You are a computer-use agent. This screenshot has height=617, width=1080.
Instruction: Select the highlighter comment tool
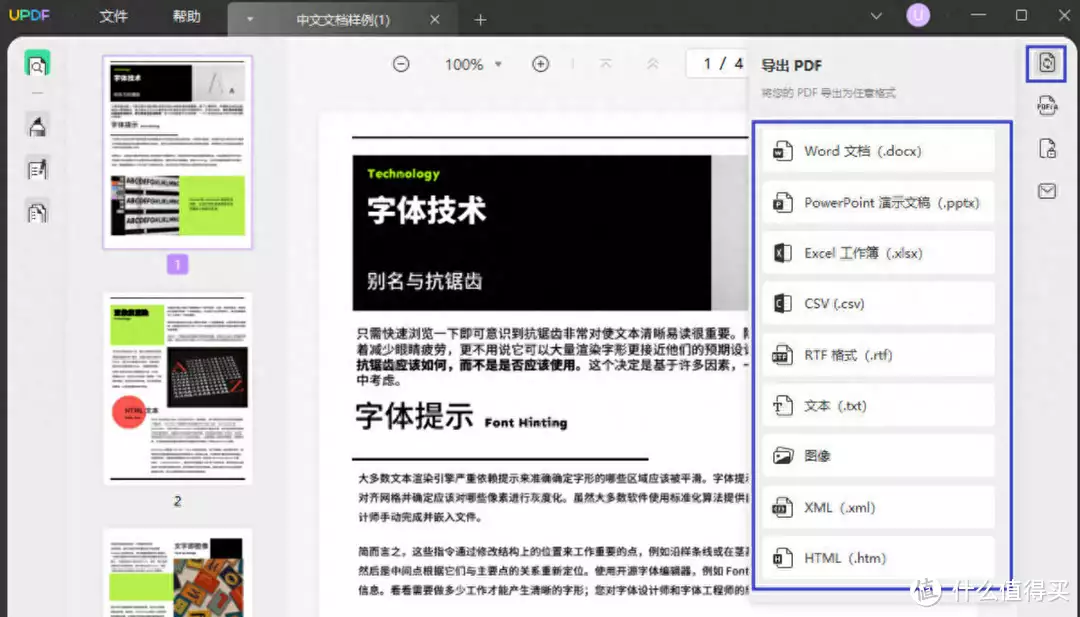pos(38,126)
